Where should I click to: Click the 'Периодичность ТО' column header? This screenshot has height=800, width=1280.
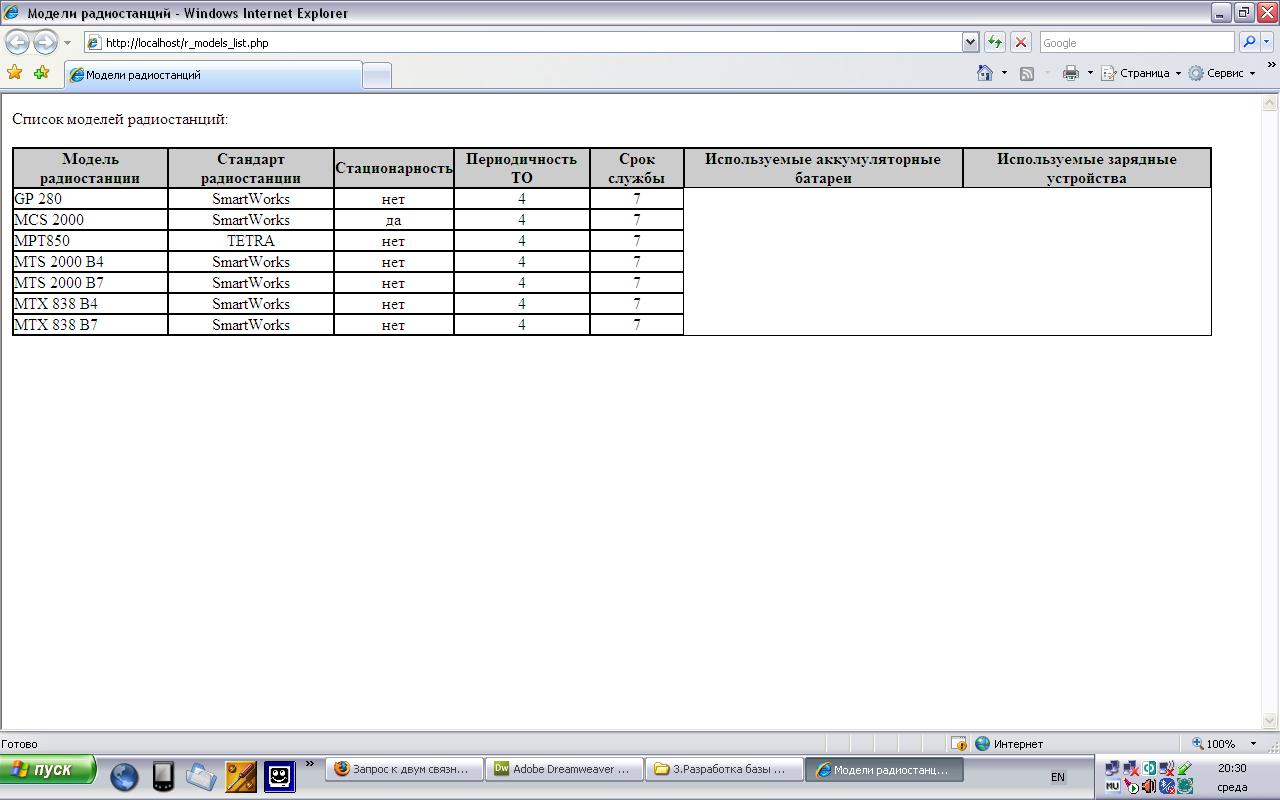click(522, 168)
